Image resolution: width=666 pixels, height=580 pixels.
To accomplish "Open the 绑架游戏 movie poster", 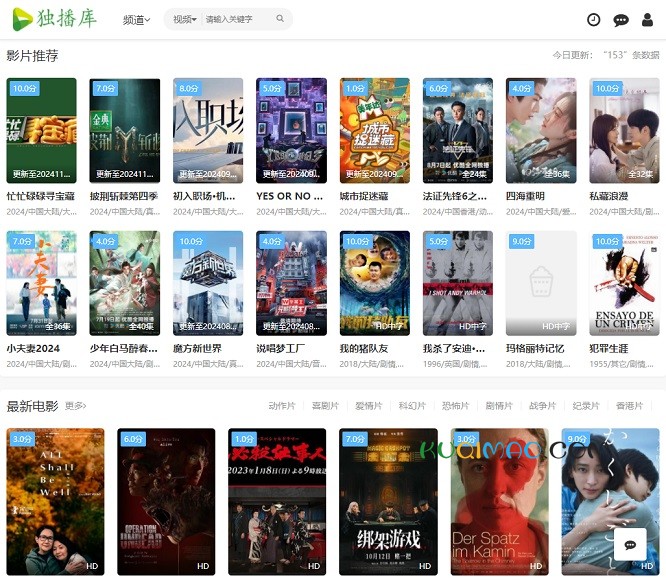I will (x=388, y=501).
